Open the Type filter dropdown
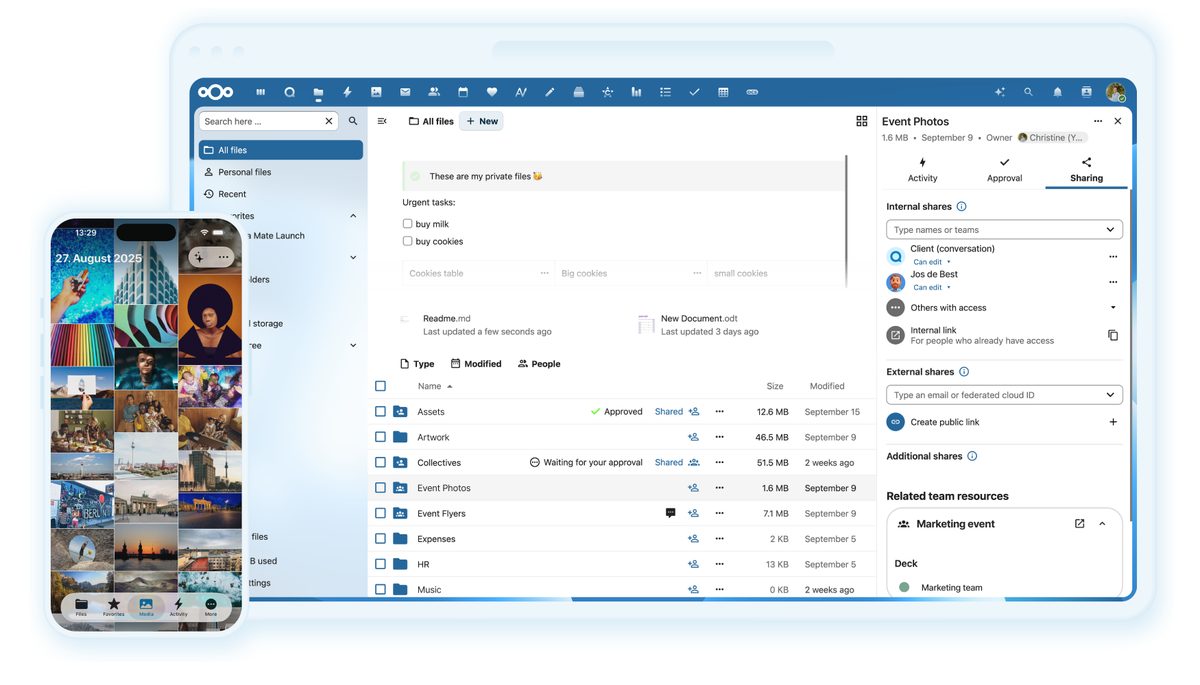1200x685 pixels. click(x=417, y=364)
